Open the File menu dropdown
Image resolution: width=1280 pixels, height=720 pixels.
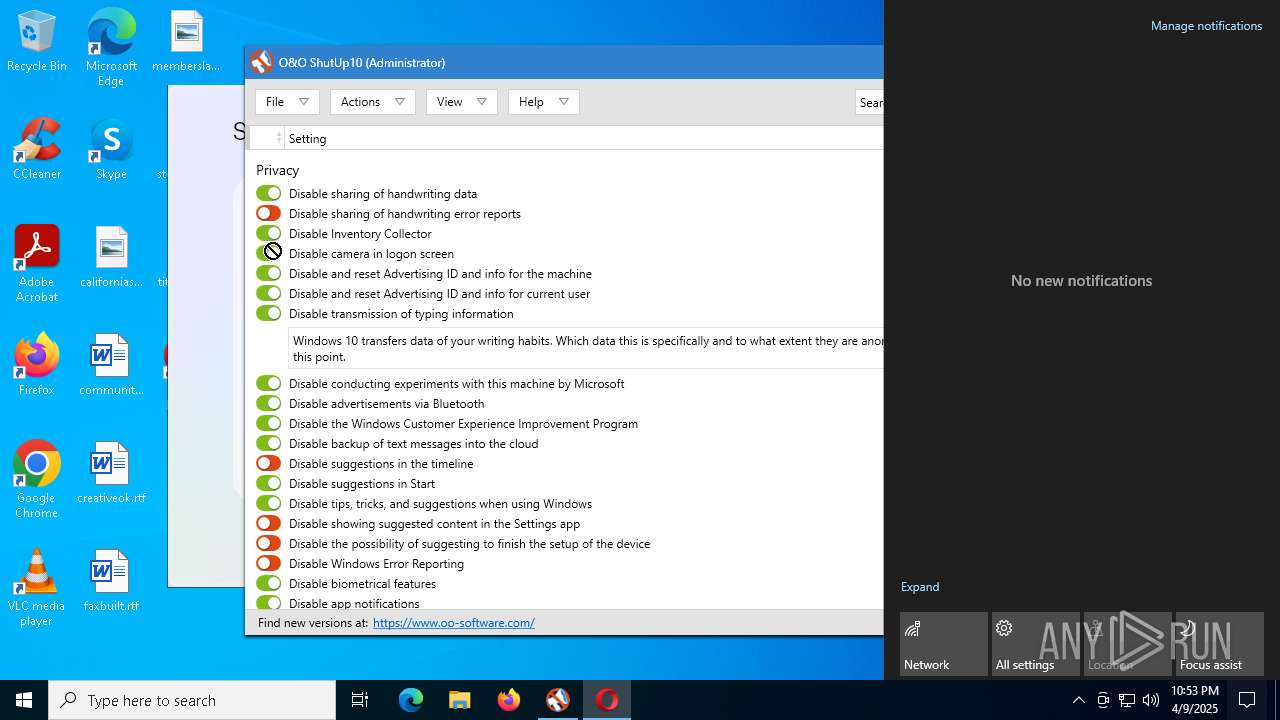point(287,102)
